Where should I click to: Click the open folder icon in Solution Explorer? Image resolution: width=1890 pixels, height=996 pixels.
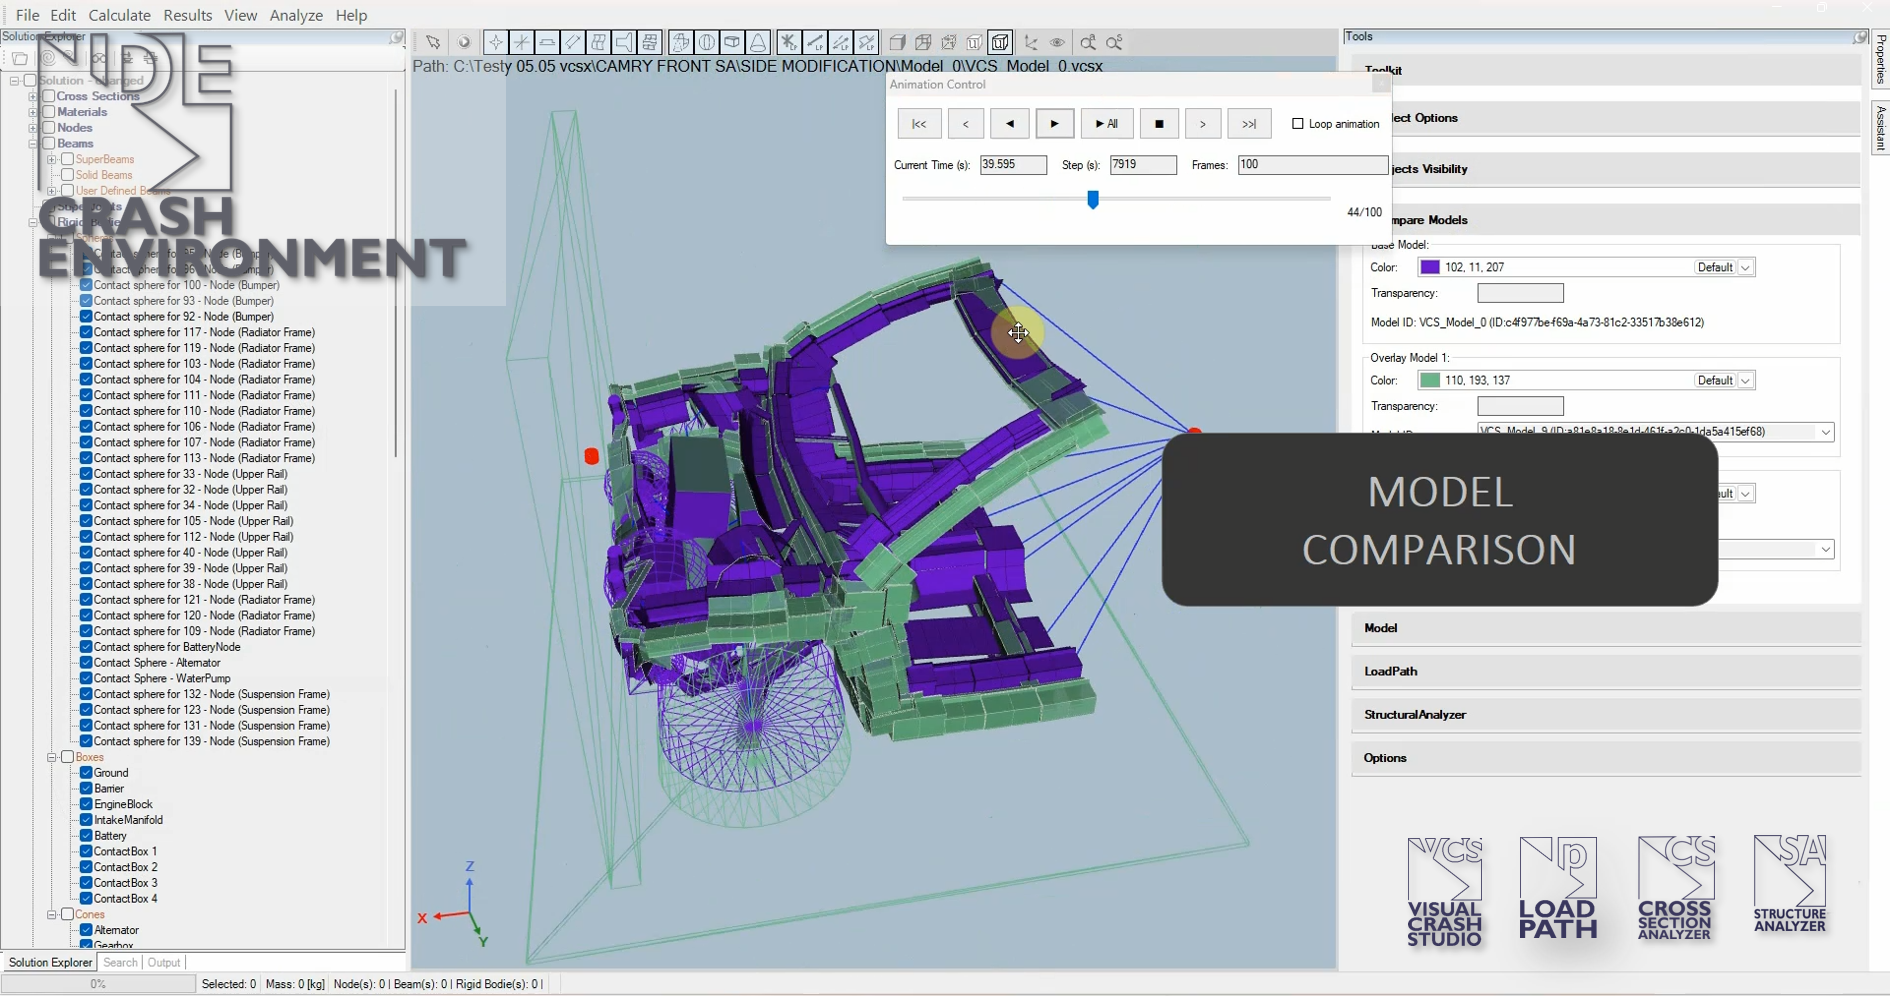click(20, 58)
